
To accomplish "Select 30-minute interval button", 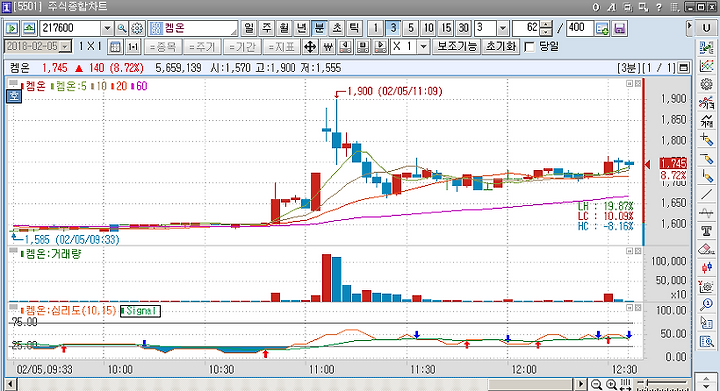I will point(464,28).
